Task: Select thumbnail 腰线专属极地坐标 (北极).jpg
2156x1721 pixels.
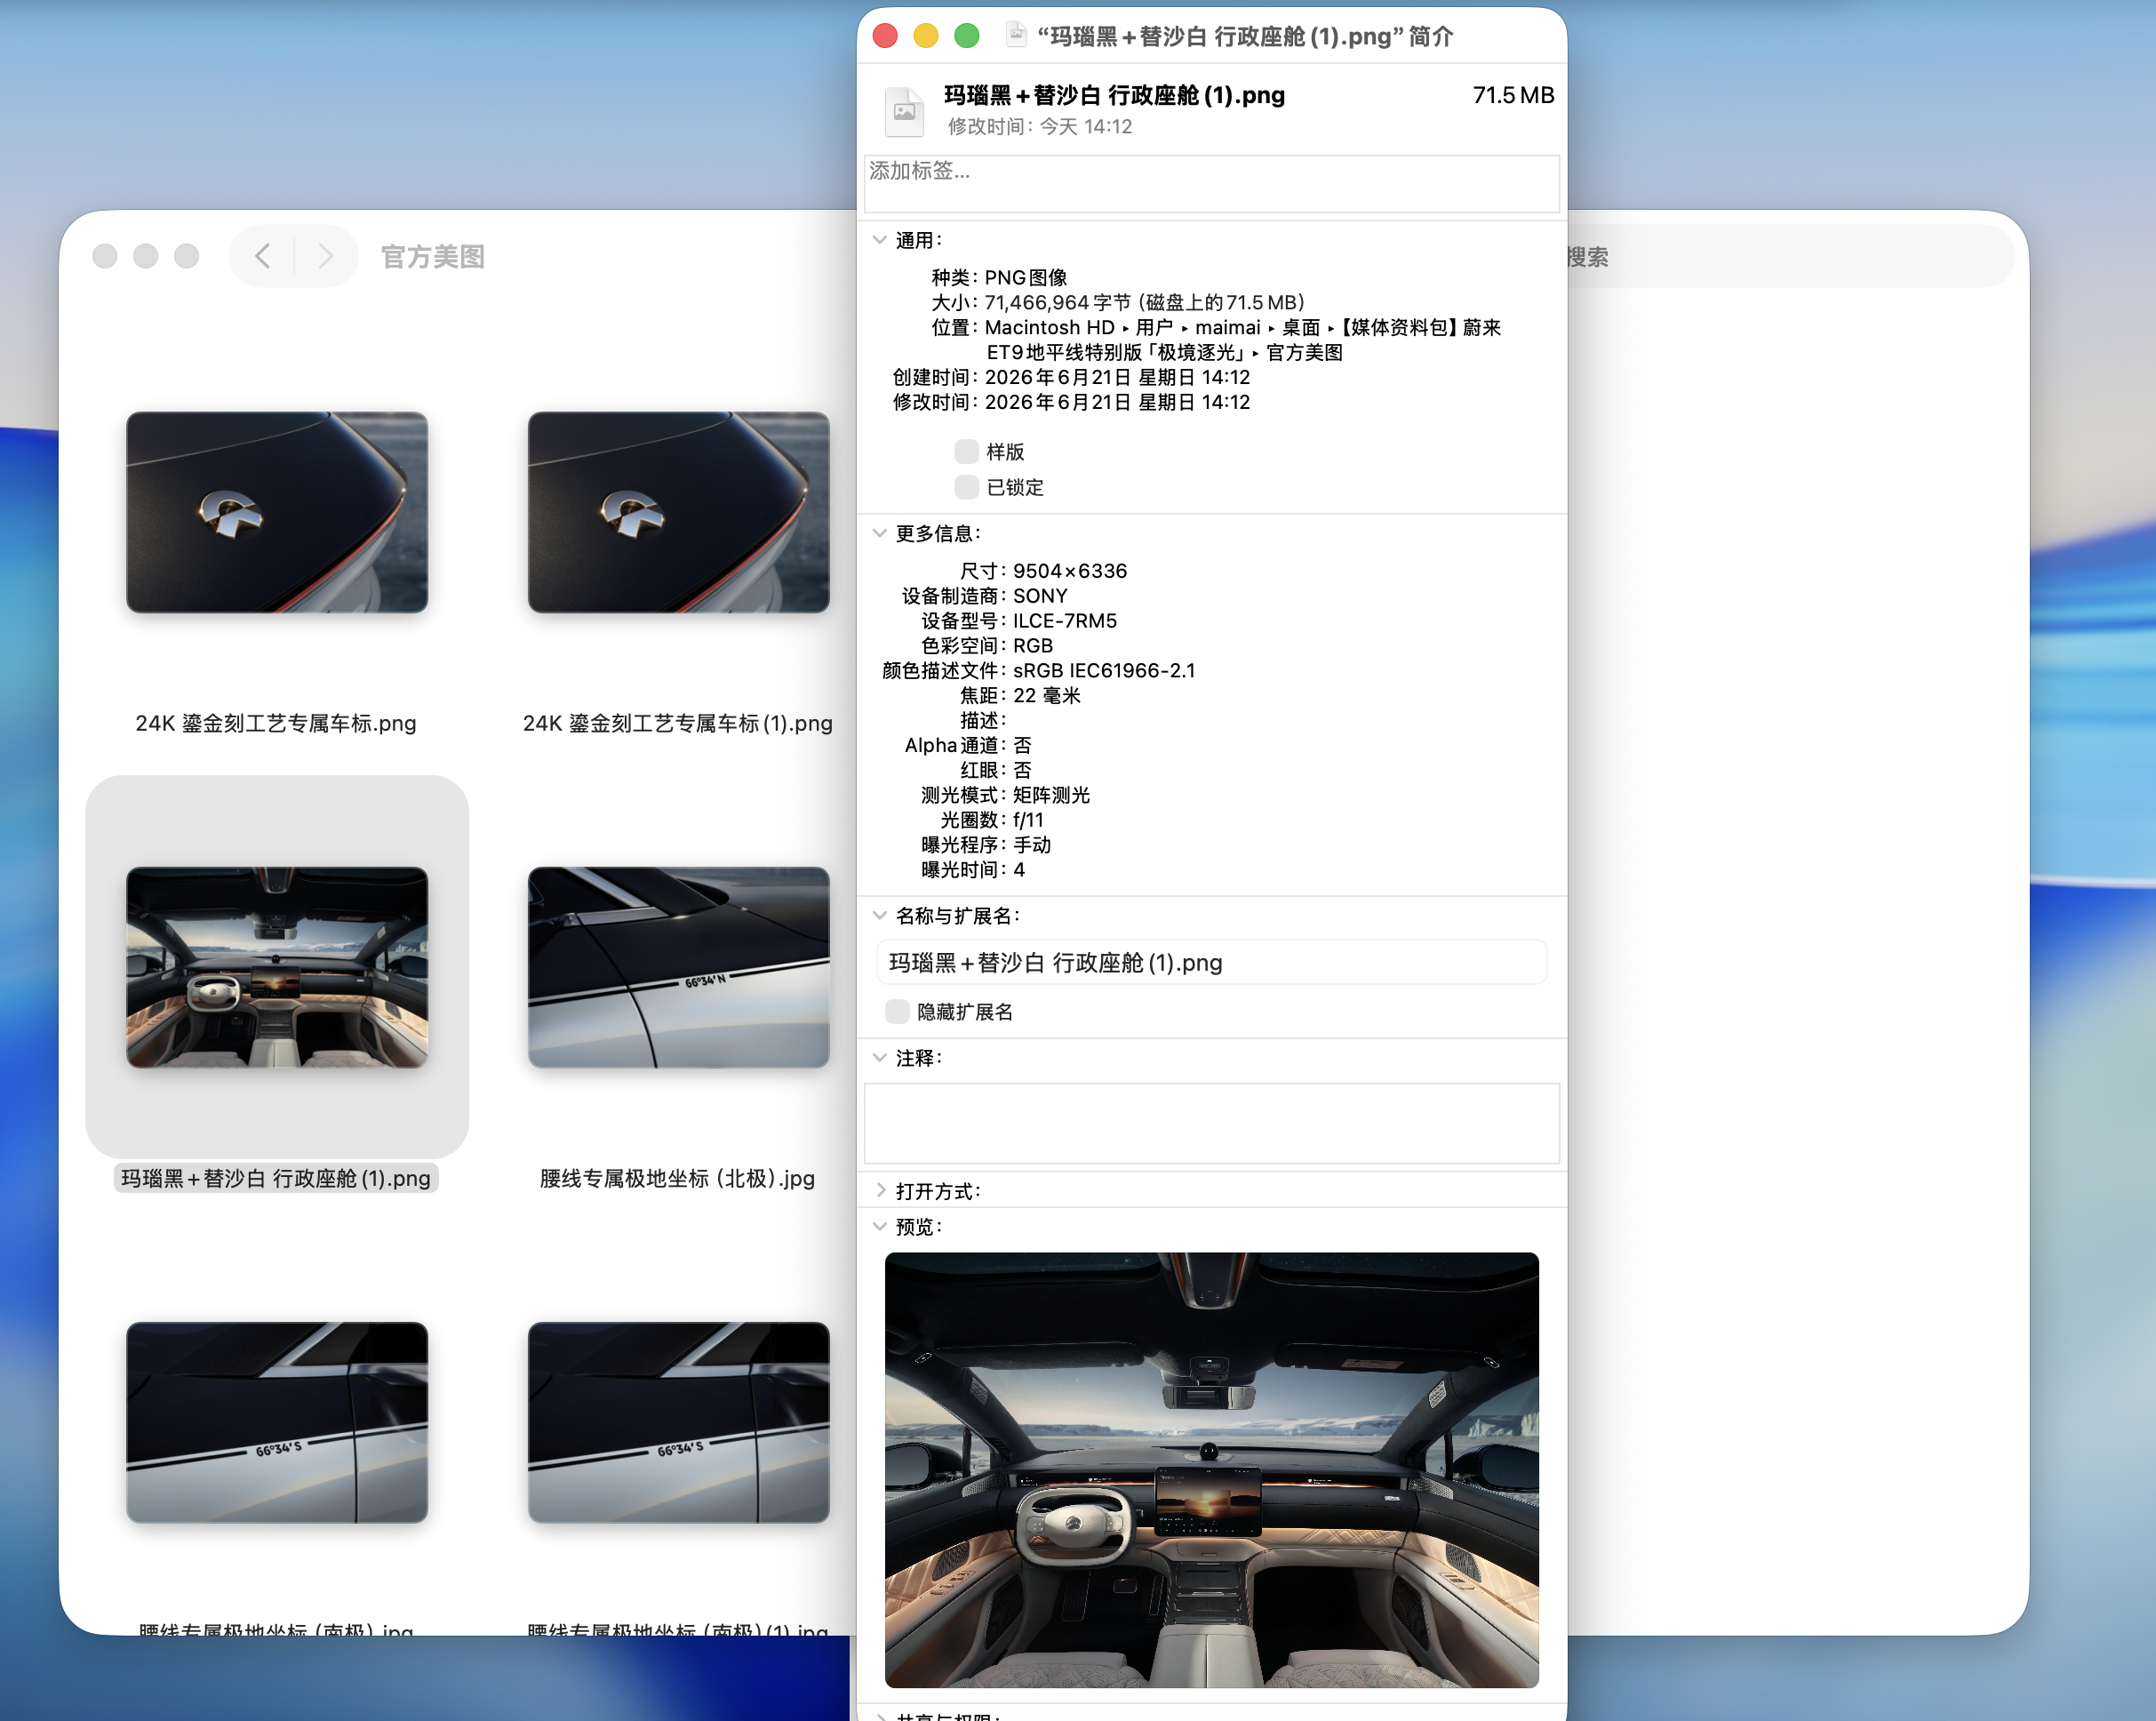Action: (679, 967)
